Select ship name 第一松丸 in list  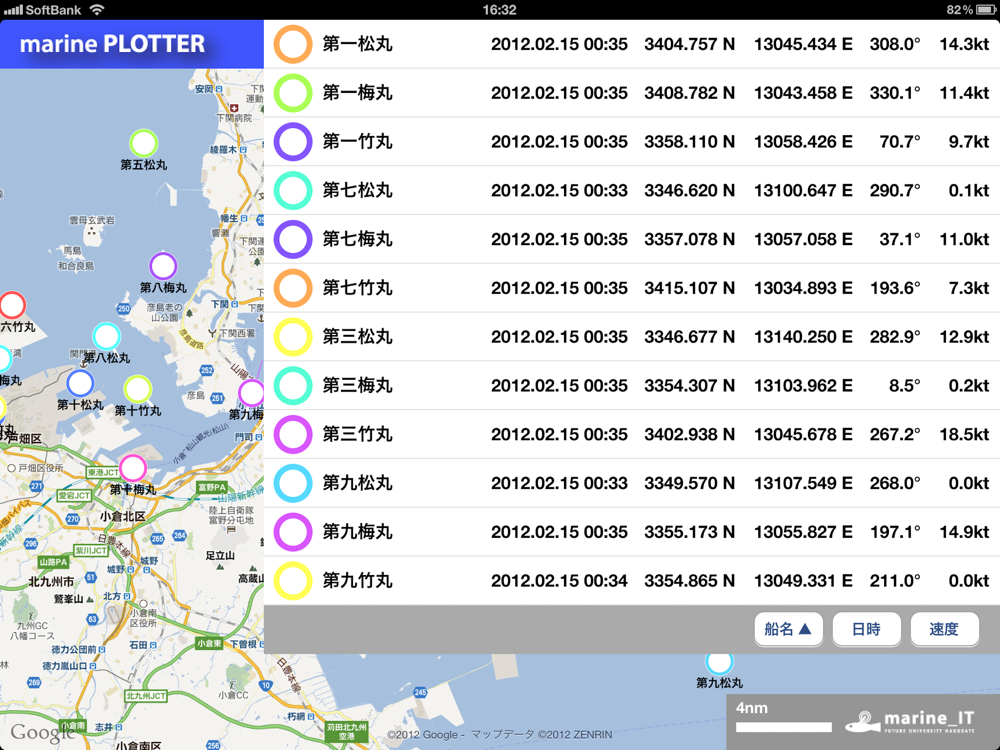(x=357, y=44)
